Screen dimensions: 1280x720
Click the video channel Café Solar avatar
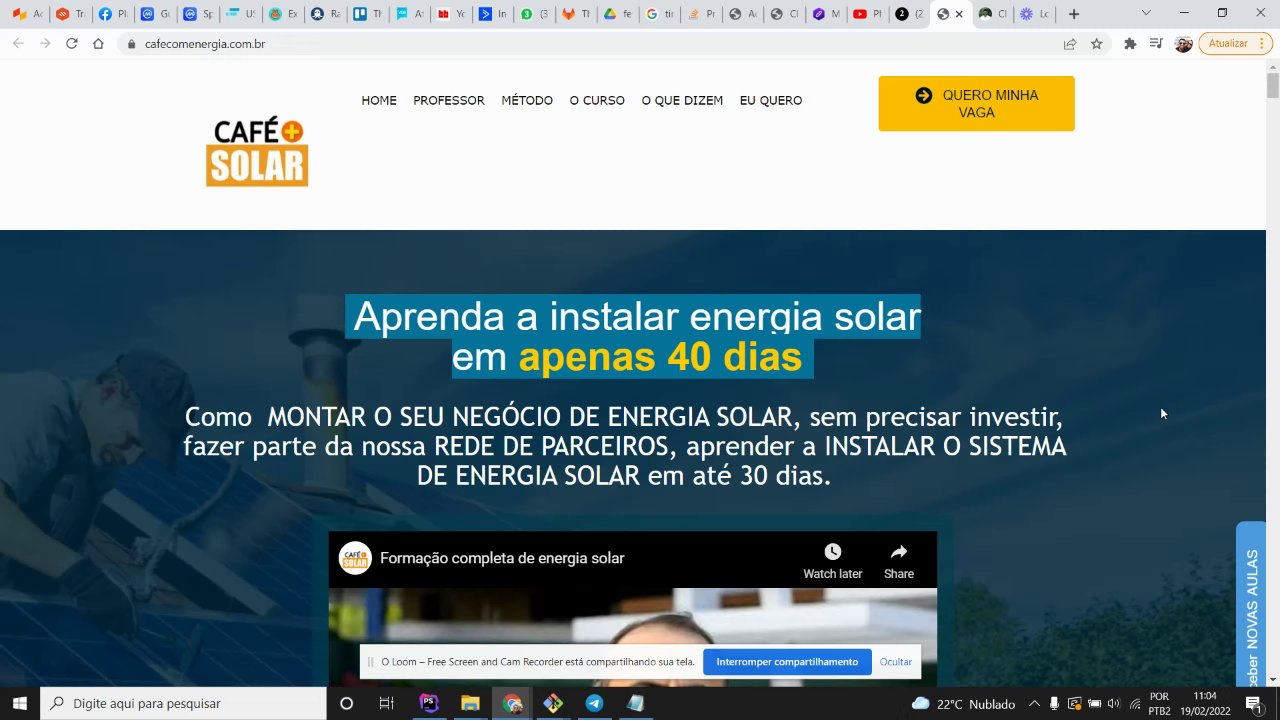(x=355, y=558)
